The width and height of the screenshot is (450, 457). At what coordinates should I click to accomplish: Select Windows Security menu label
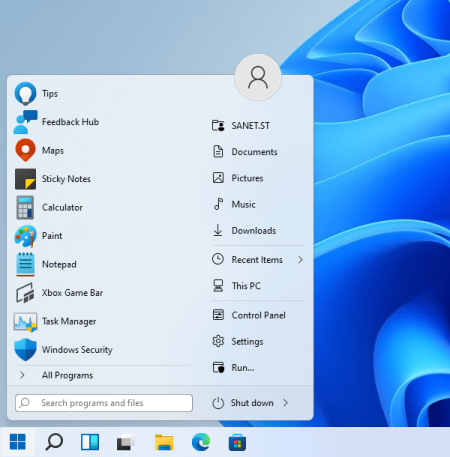(x=77, y=350)
